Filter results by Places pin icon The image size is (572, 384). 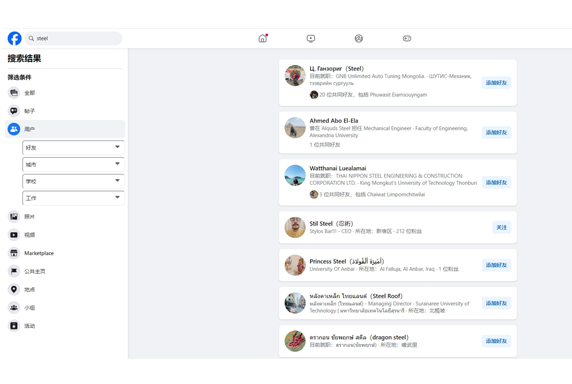[x=14, y=290]
